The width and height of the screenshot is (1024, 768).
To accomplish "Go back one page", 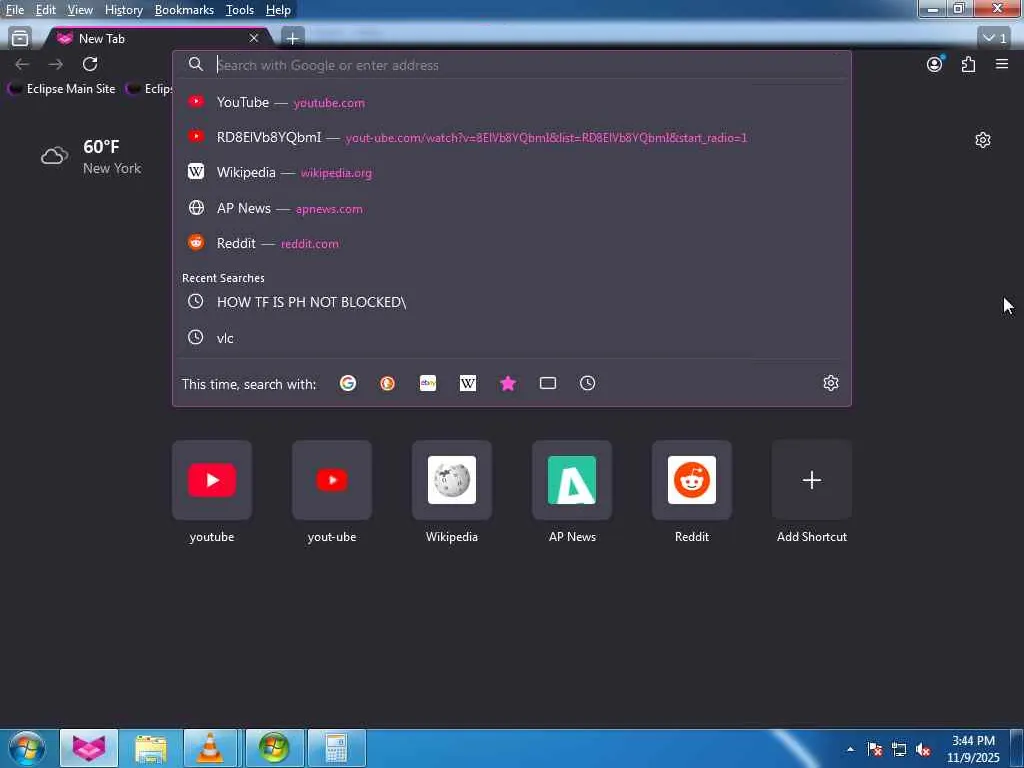I will pyautogui.click(x=22, y=64).
